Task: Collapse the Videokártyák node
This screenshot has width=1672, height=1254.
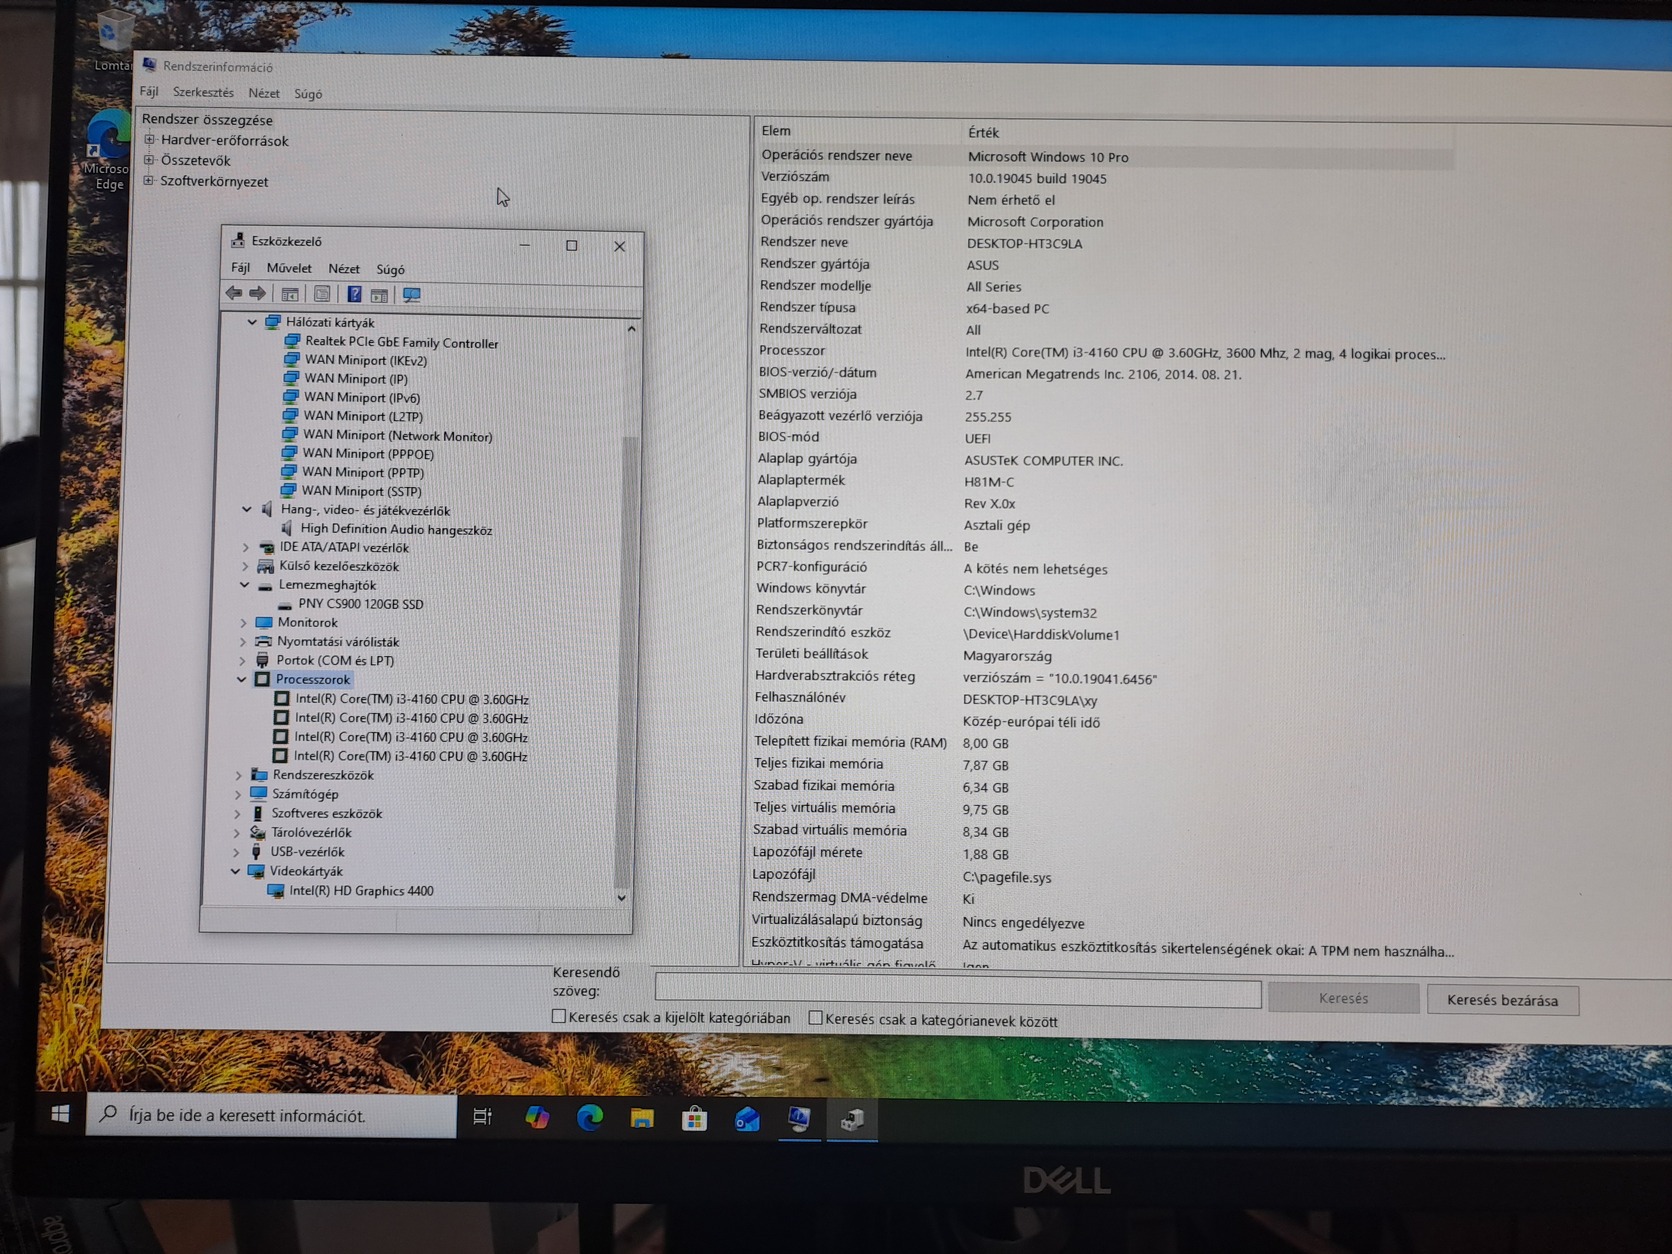Action: (235, 871)
